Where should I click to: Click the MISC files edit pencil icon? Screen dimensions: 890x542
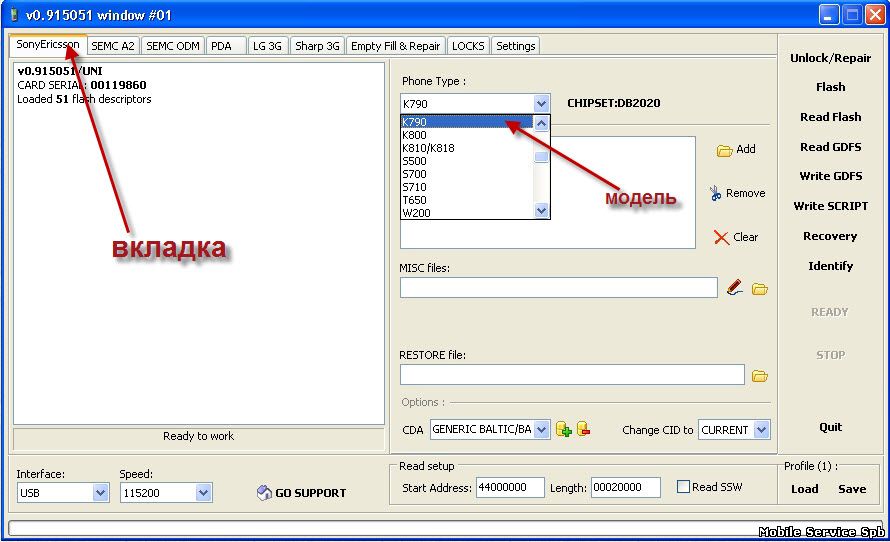734,288
